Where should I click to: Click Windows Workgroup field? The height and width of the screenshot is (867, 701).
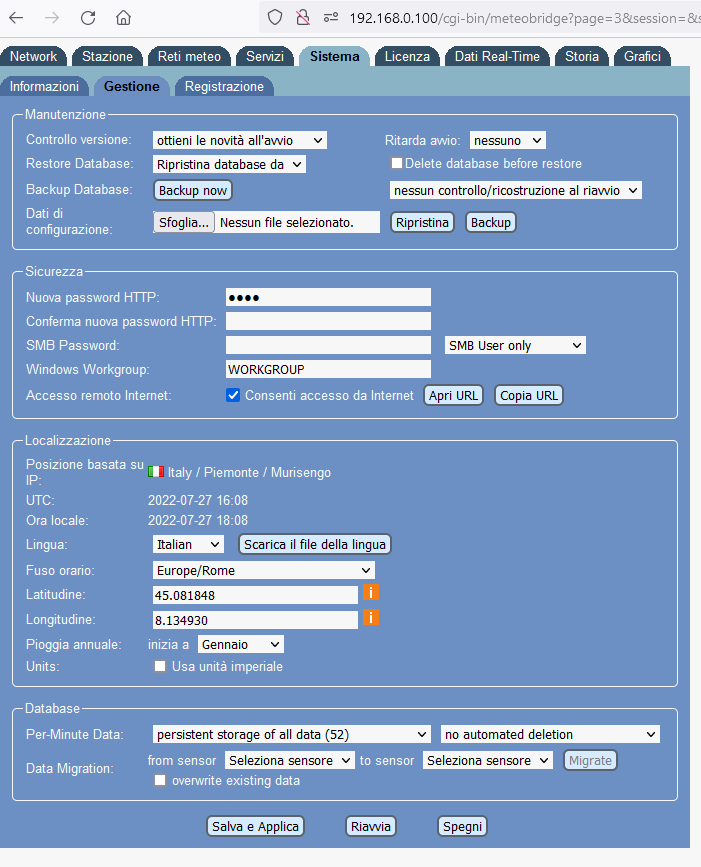[x=328, y=369]
